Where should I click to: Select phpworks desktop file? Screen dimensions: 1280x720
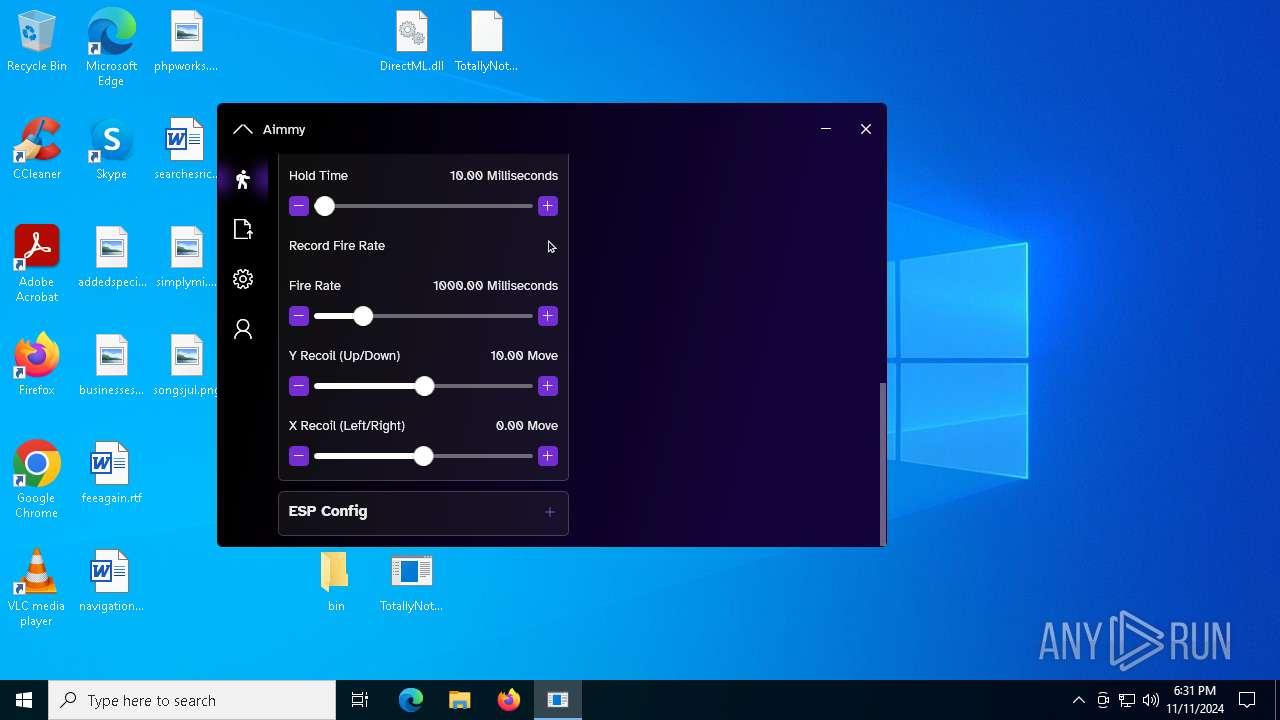pos(186,43)
